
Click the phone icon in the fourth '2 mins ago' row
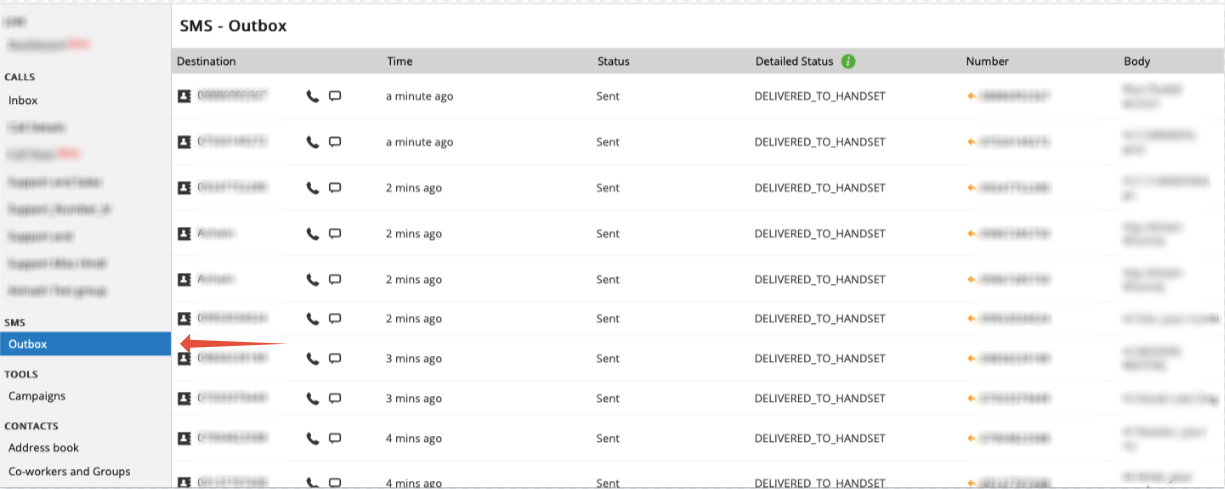[313, 319]
